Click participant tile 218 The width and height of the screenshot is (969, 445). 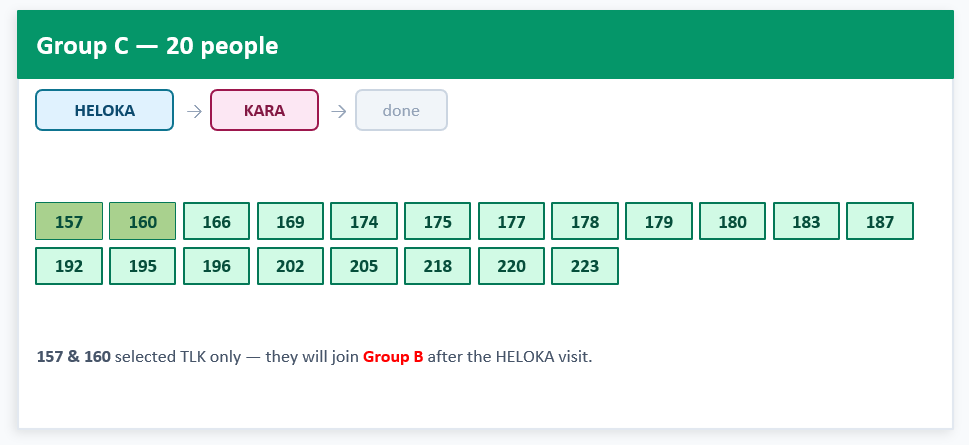click(x=438, y=266)
